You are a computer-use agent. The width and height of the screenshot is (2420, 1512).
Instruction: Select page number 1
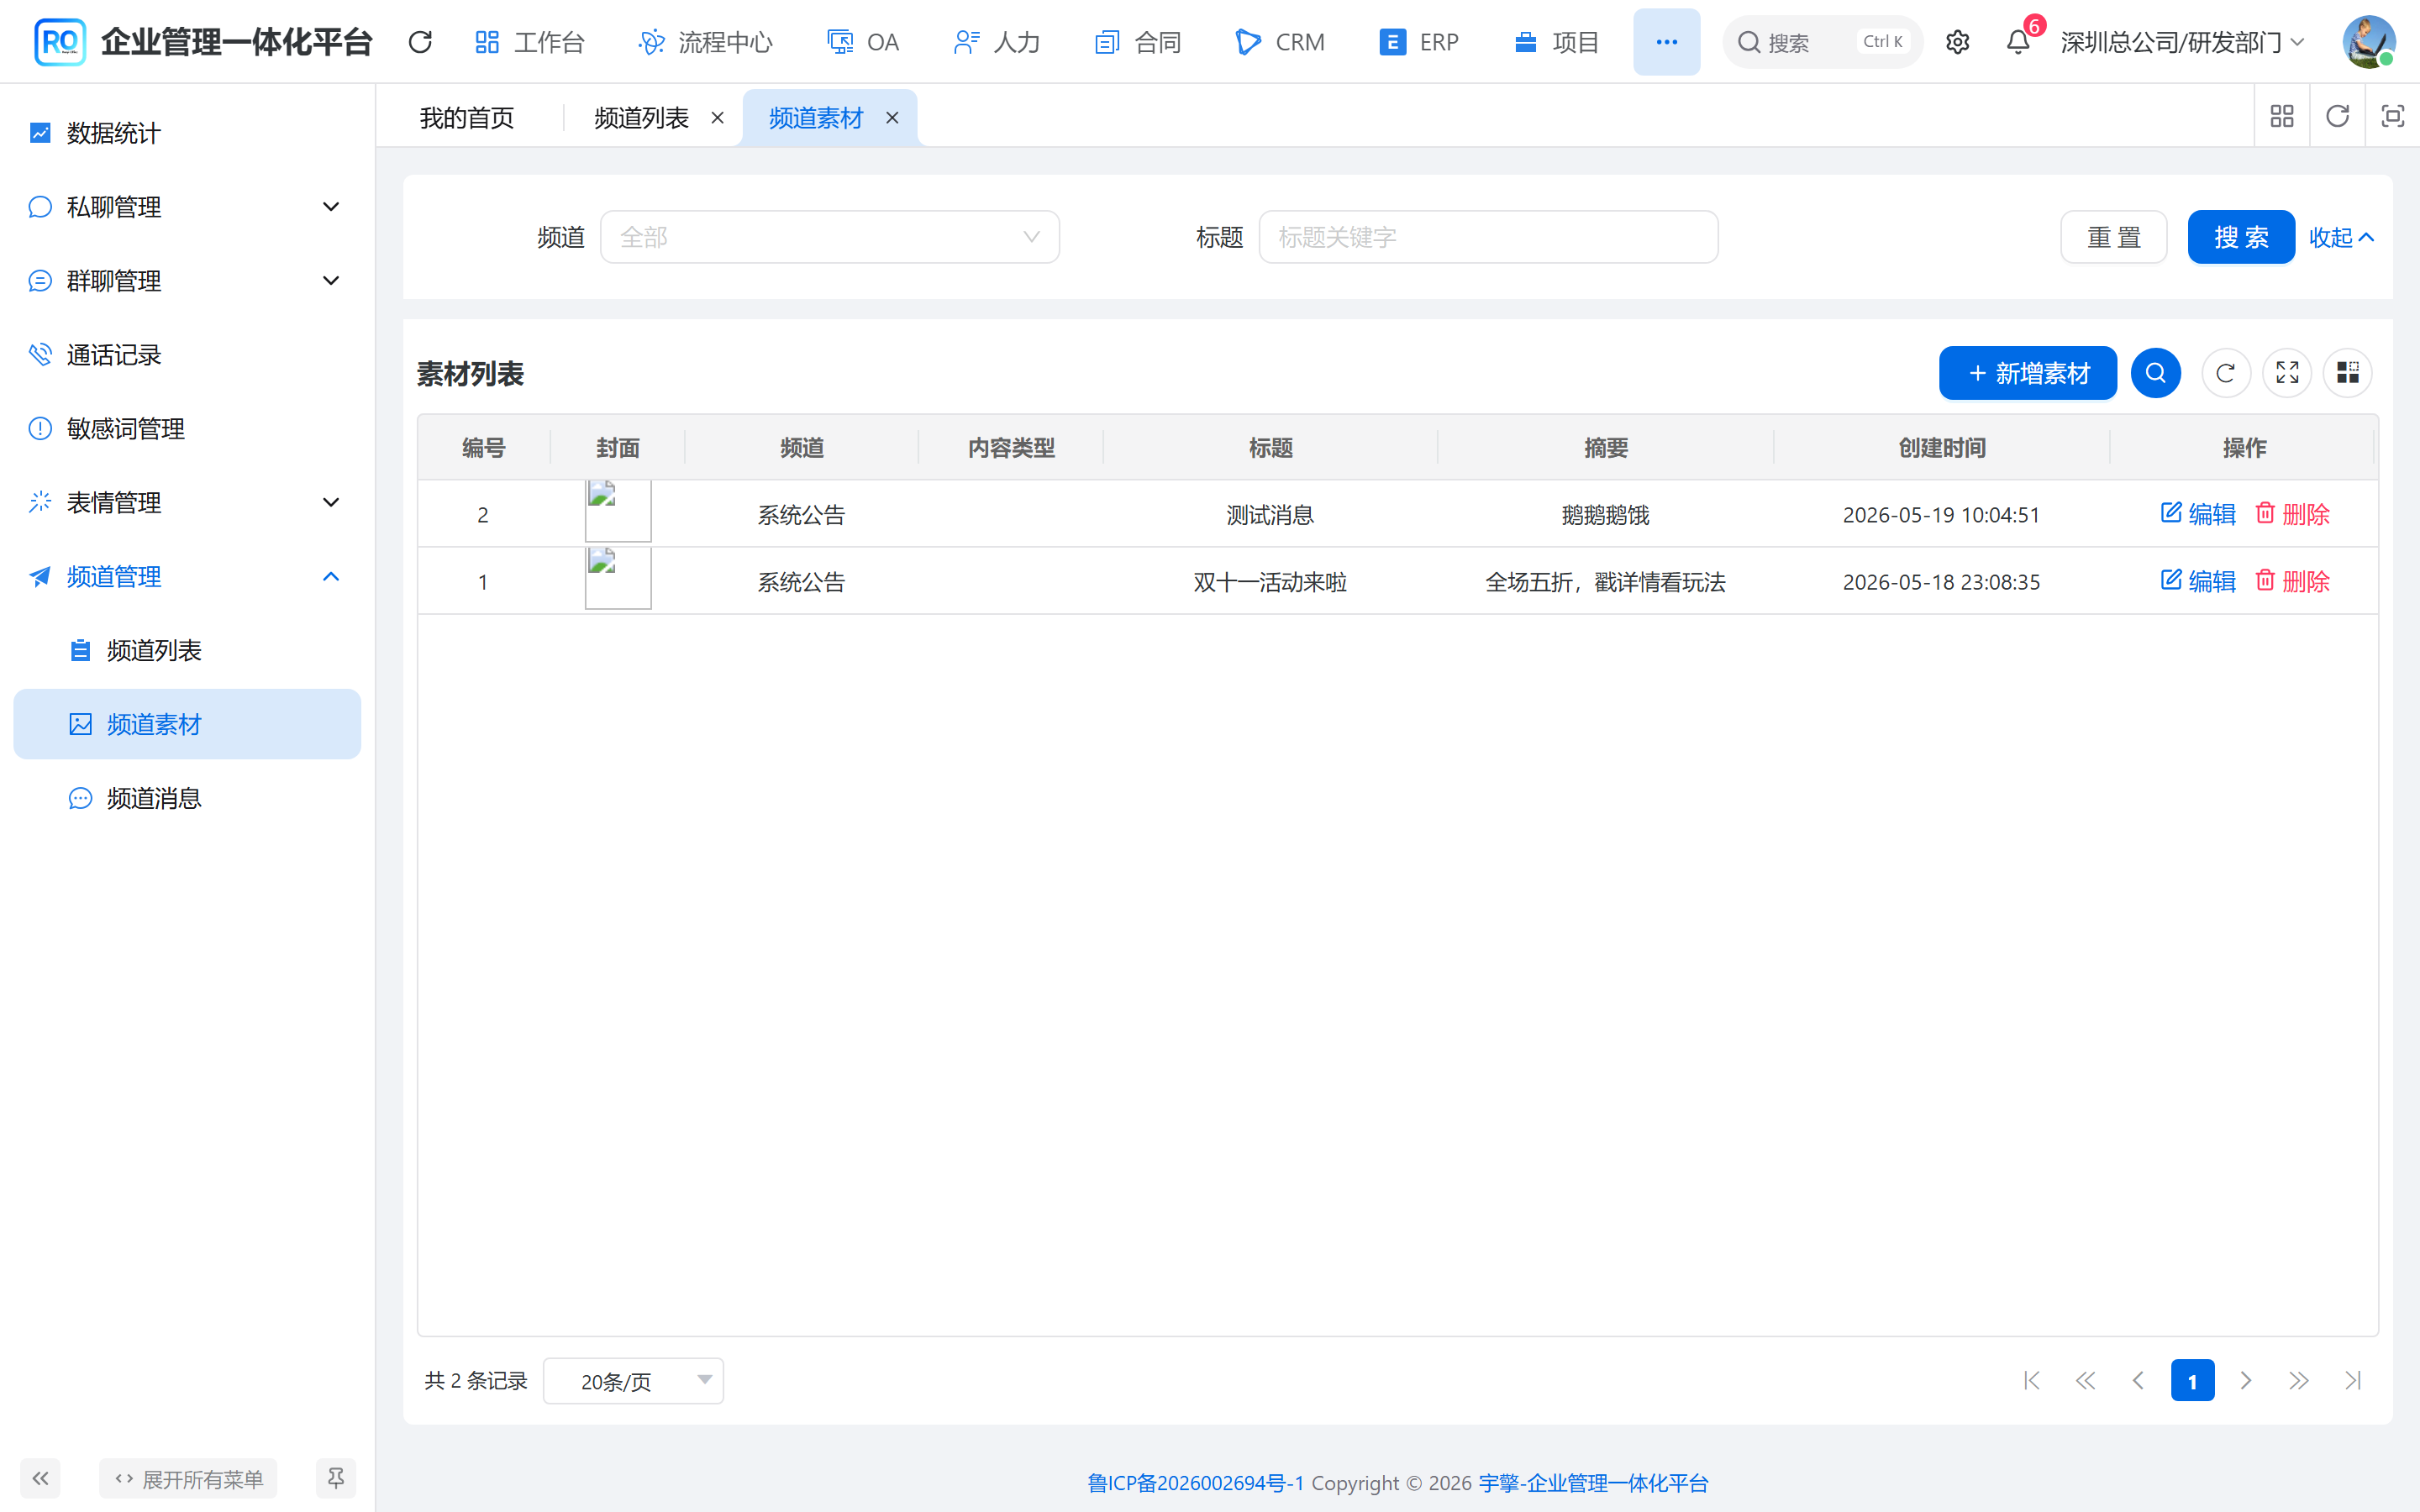point(2192,1381)
